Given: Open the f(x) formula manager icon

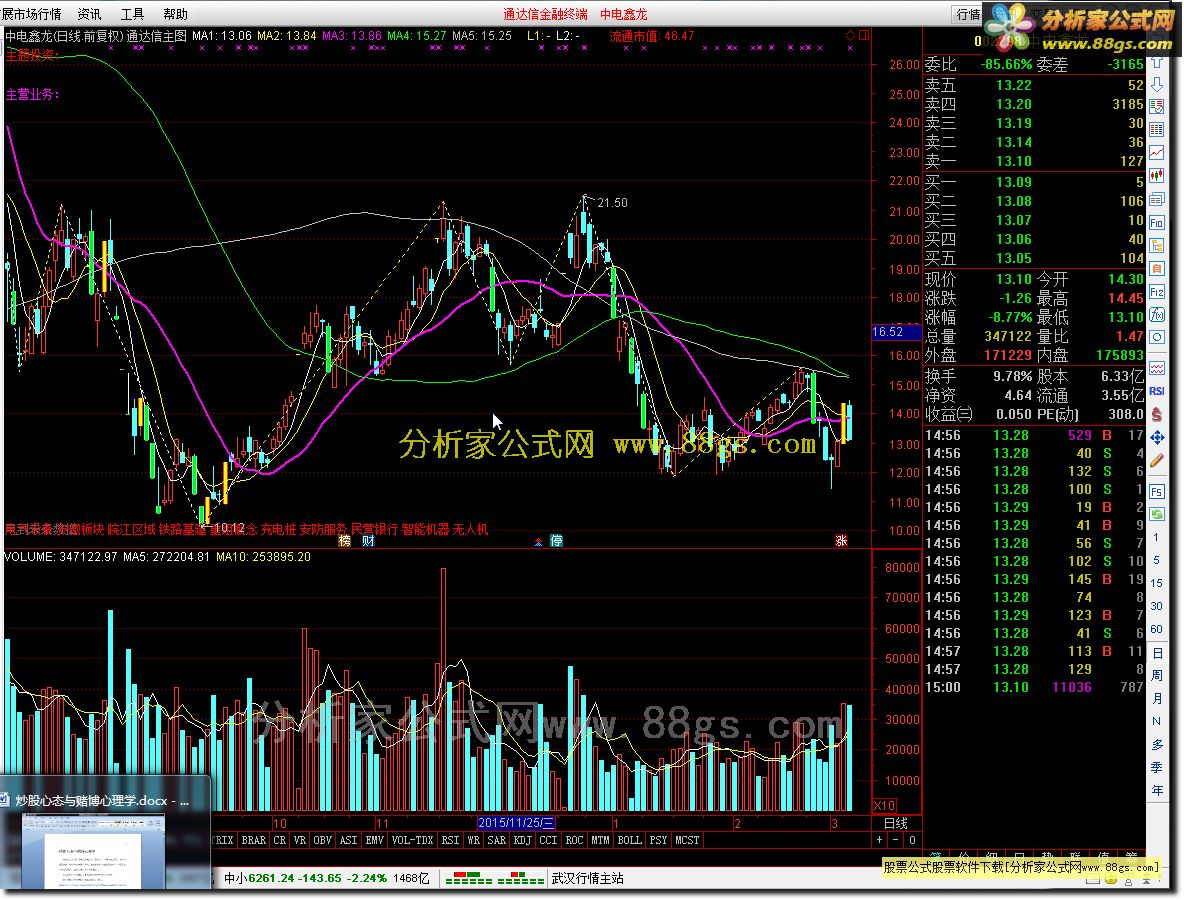Looking at the screenshot, I should coord(1157,314).
